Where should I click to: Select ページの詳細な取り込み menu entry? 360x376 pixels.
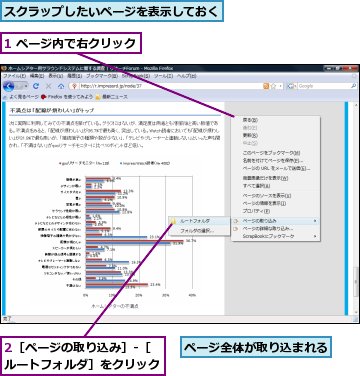[275, 229]
